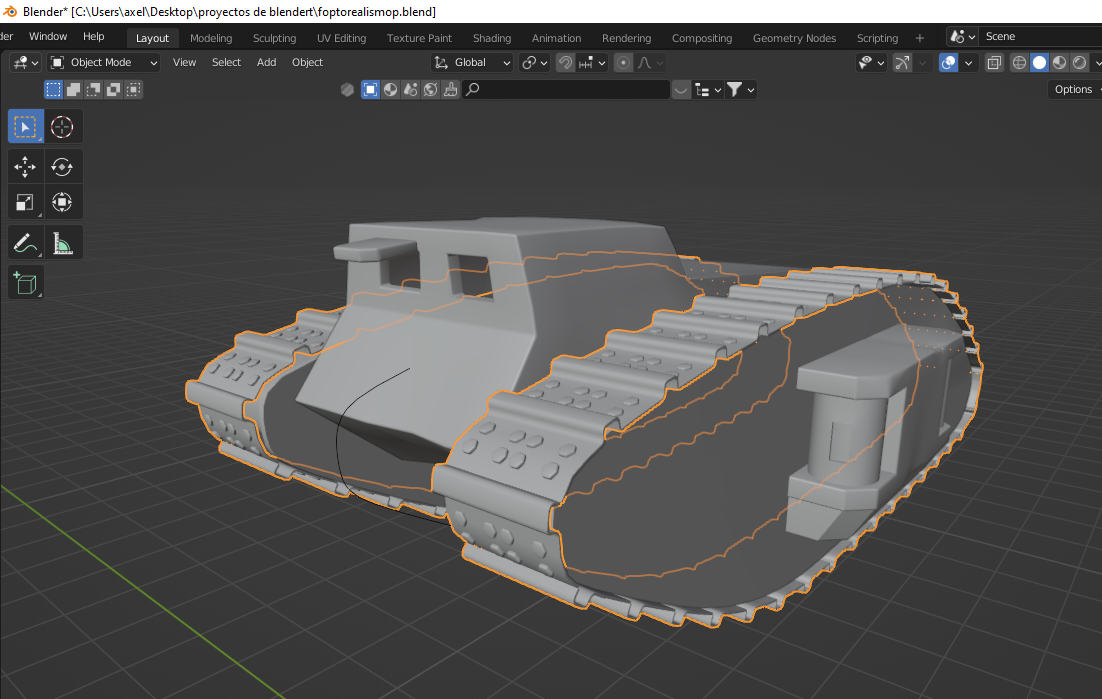
Task: Open the Window menu
Action: pos(48,37)
